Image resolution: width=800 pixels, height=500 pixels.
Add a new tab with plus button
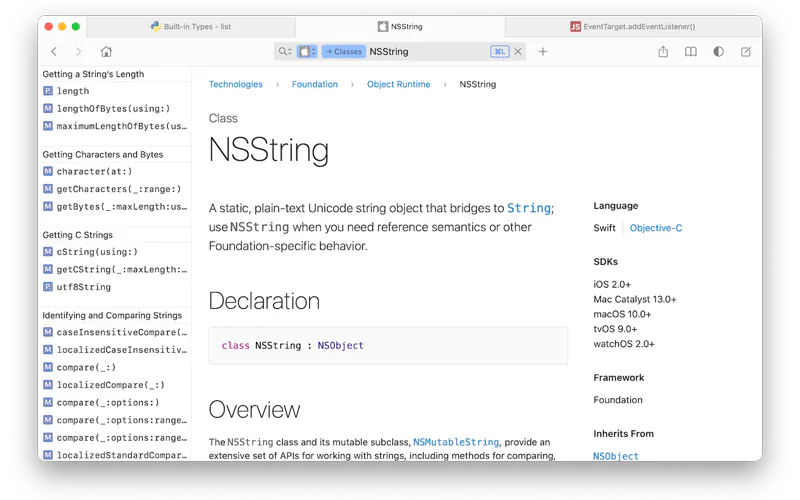point(543,52)
